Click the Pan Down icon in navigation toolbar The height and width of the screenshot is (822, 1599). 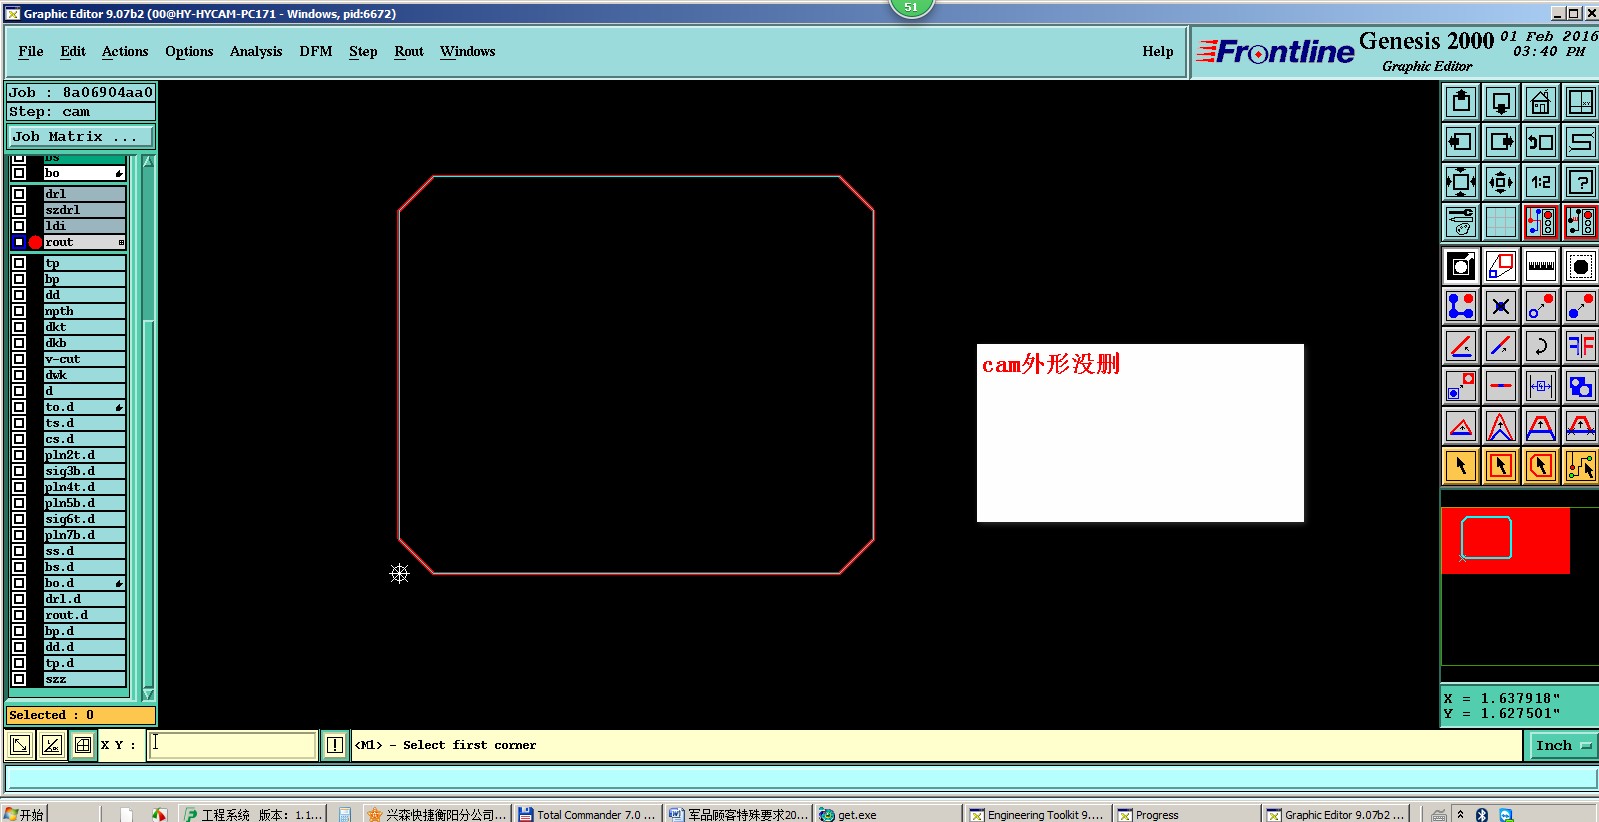tap(1501, 102)
